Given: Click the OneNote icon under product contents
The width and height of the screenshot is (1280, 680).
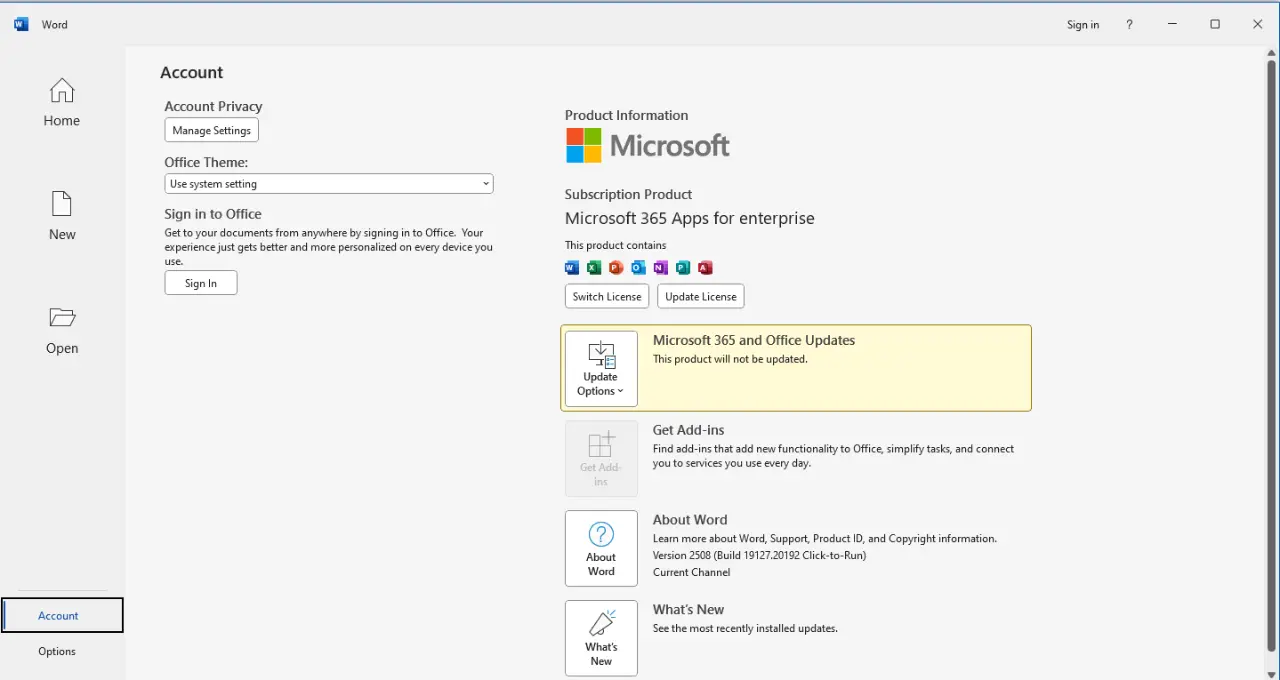Looking at the screenshot, I should pyautogui.click(x=660, y=267).
